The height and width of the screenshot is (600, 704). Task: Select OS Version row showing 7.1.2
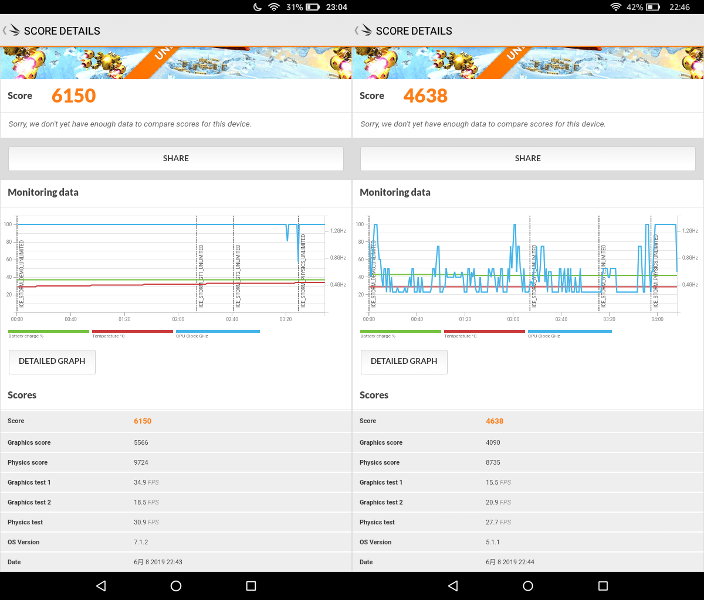(176, 542)
